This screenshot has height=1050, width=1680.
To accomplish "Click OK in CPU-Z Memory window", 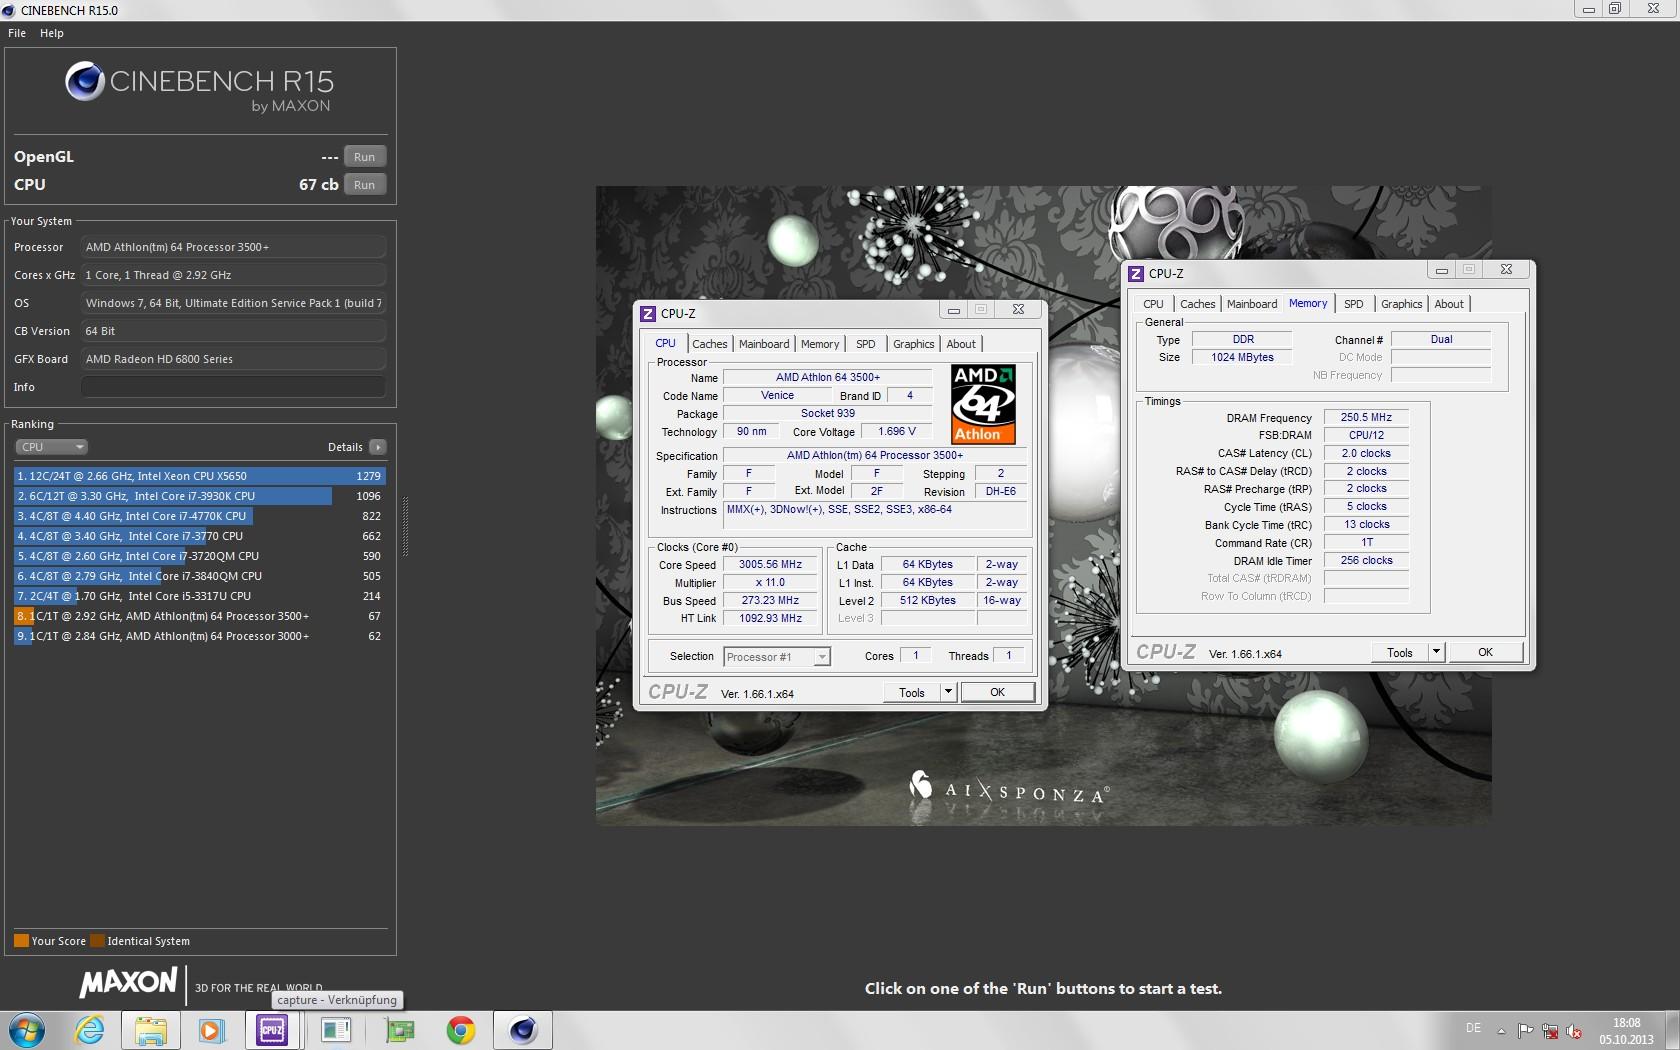I will click(1485, 652).
